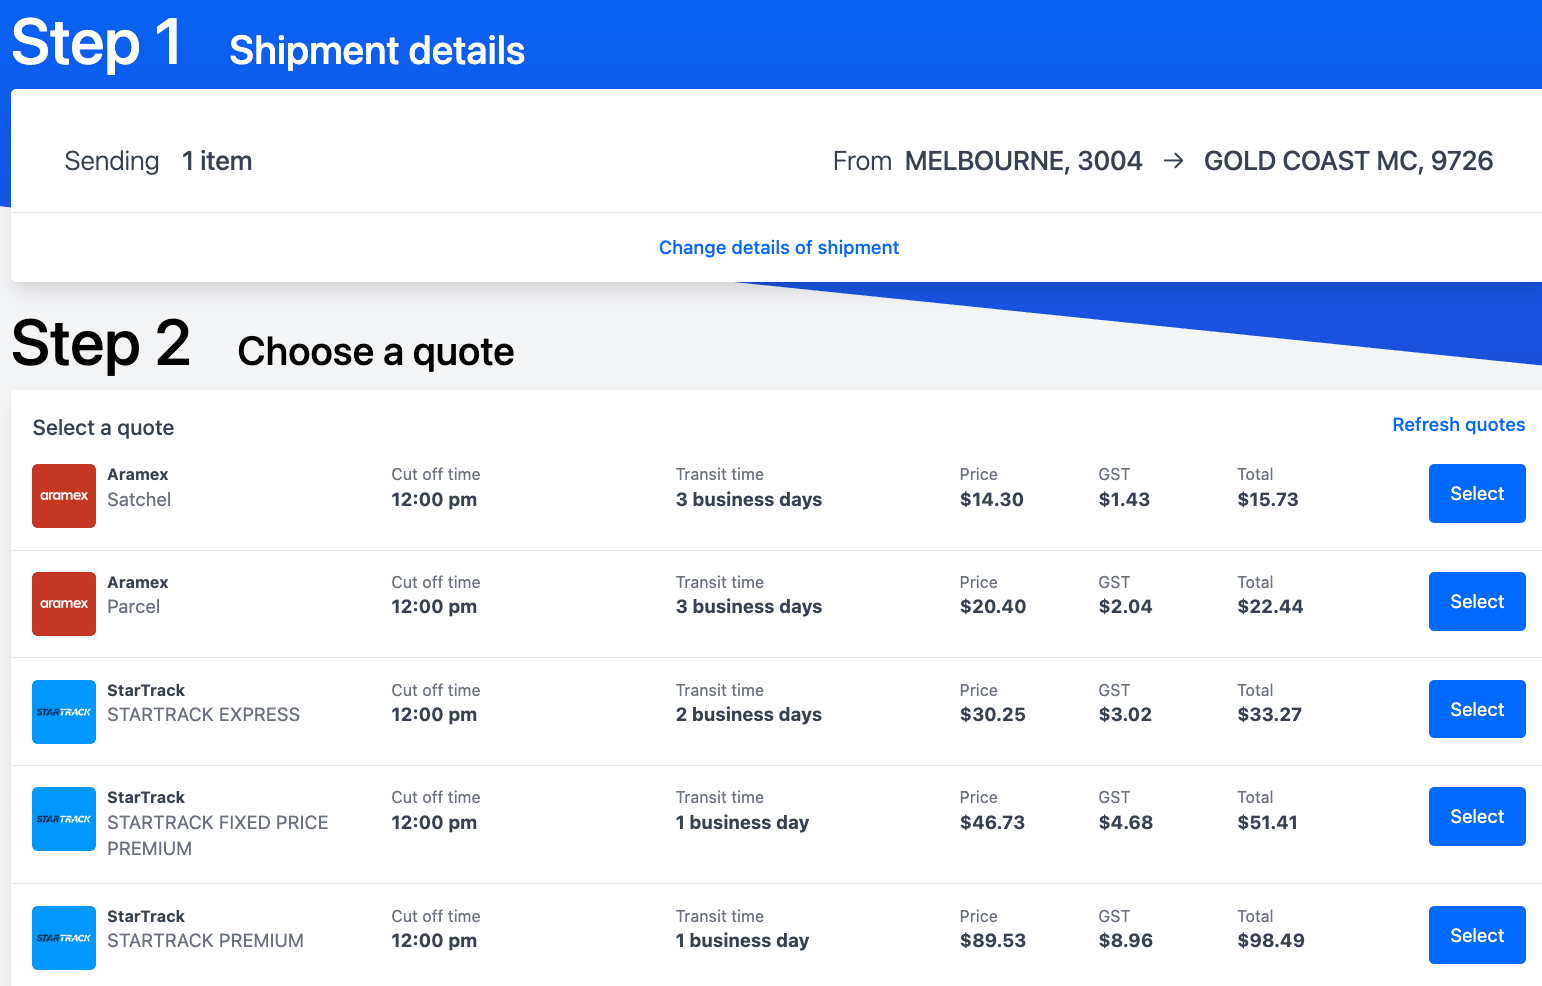Click the '1 item' sending count
The width and height of the screenshot is (1542, 986).
pos(217,161)
